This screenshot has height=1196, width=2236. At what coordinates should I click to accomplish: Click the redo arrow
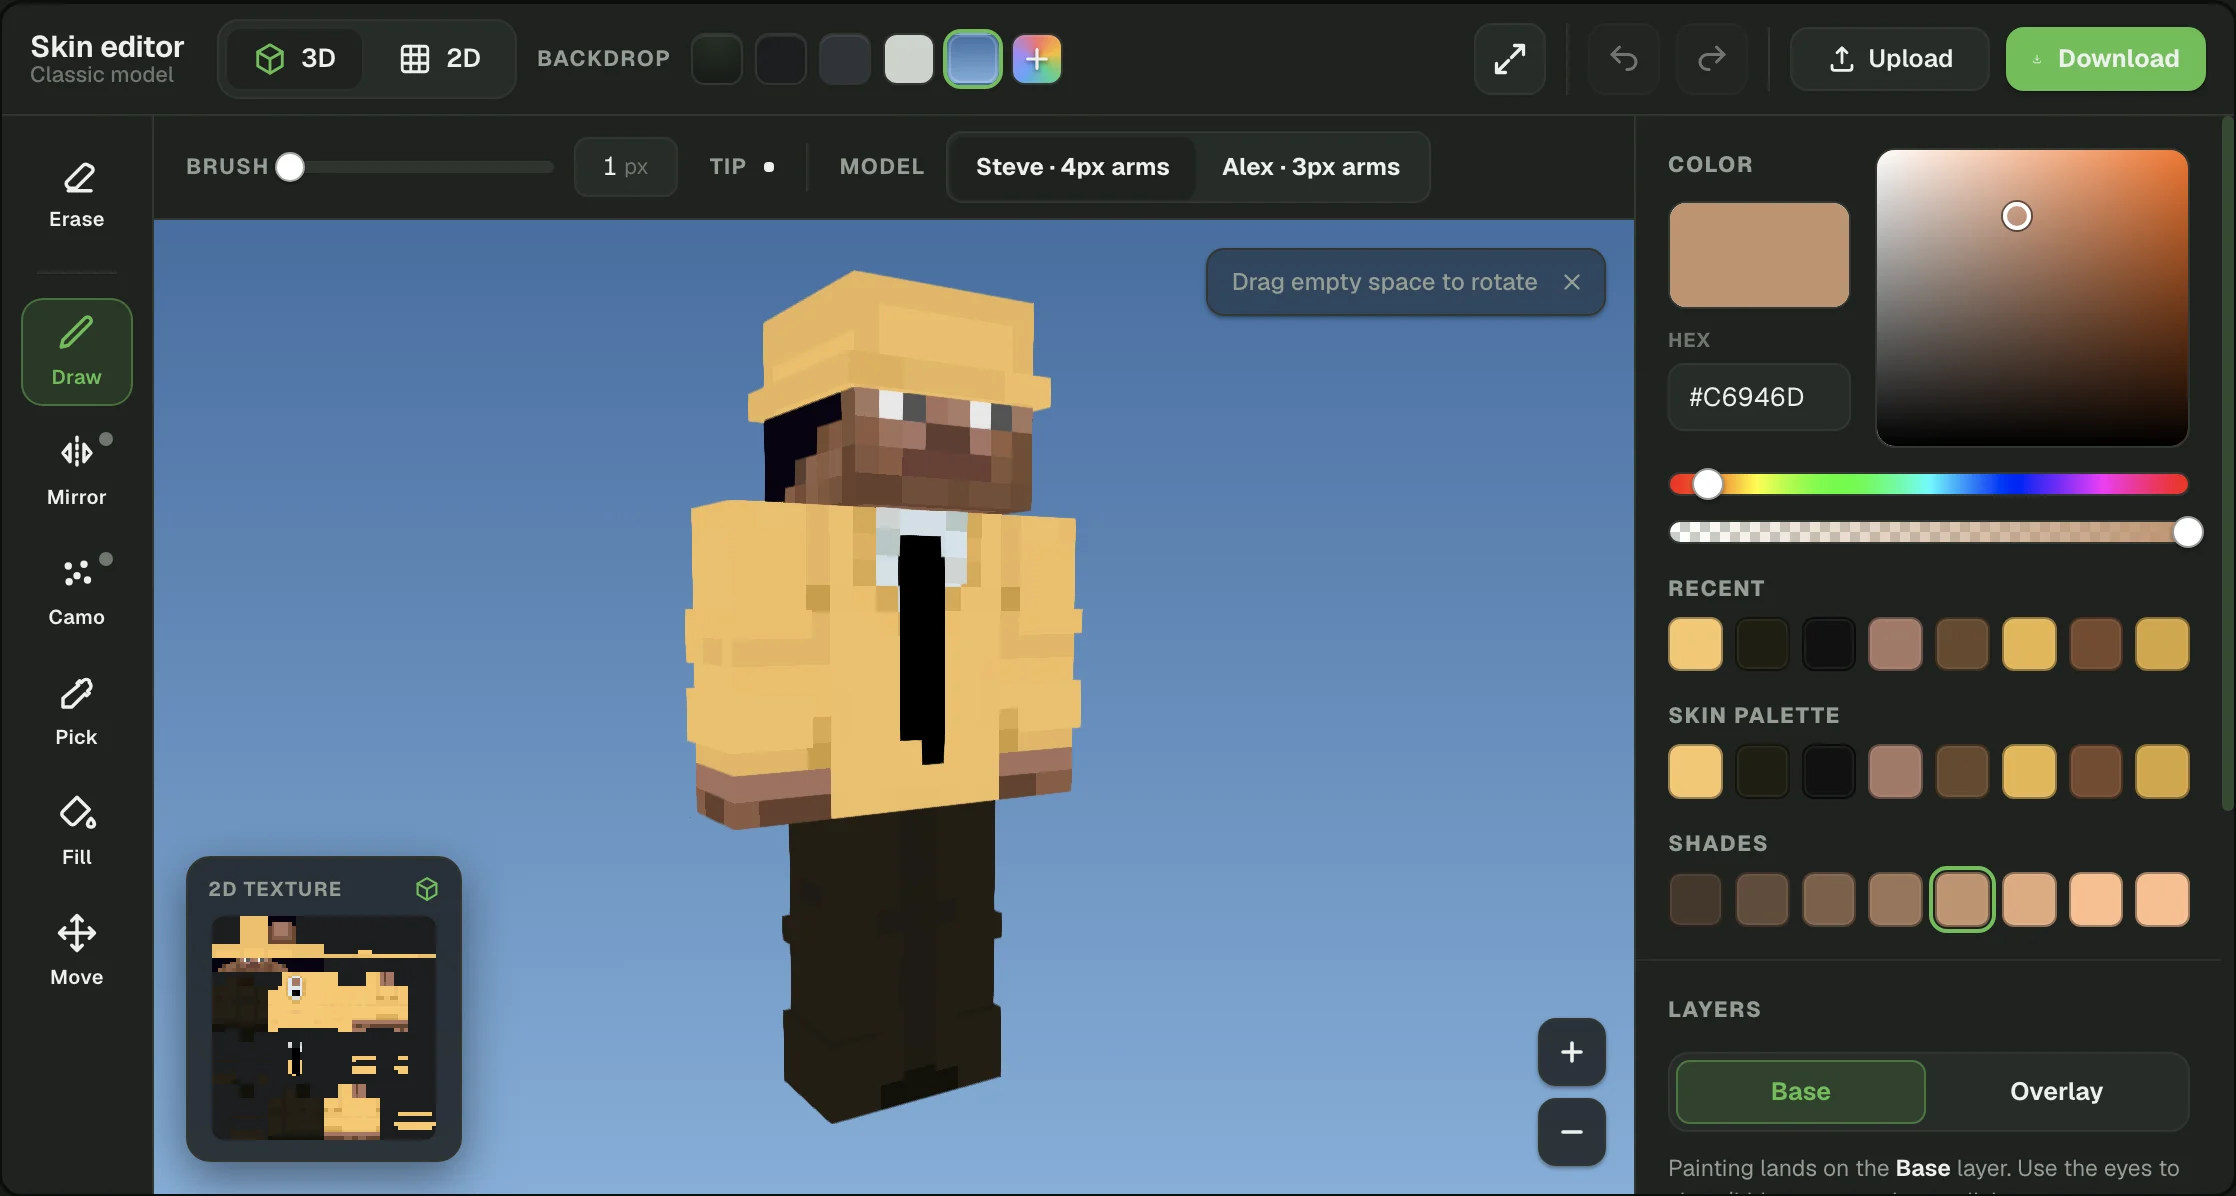click(x=1712, y=59)
